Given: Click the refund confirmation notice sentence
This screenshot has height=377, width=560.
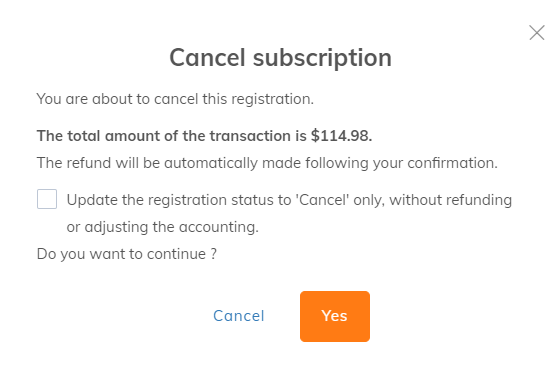Looking at the screenshot, I should [x=267, y=163].
